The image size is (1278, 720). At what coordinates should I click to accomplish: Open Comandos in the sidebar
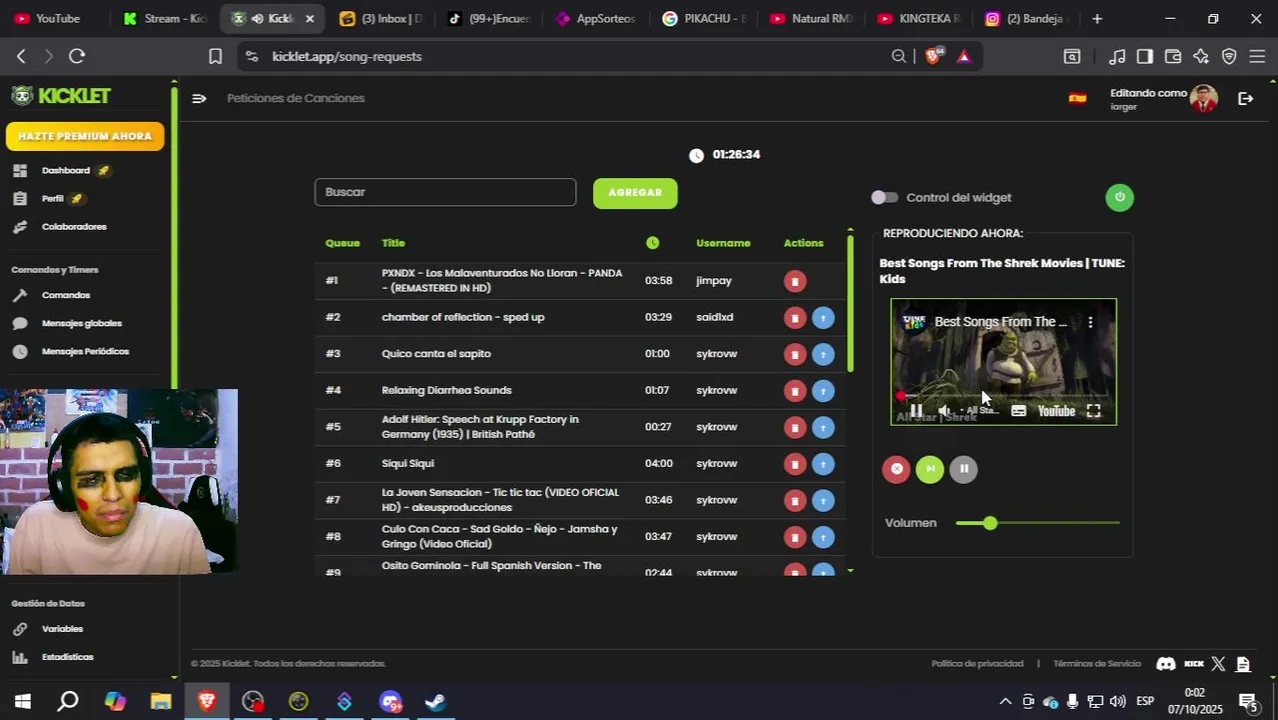(66, 296)
